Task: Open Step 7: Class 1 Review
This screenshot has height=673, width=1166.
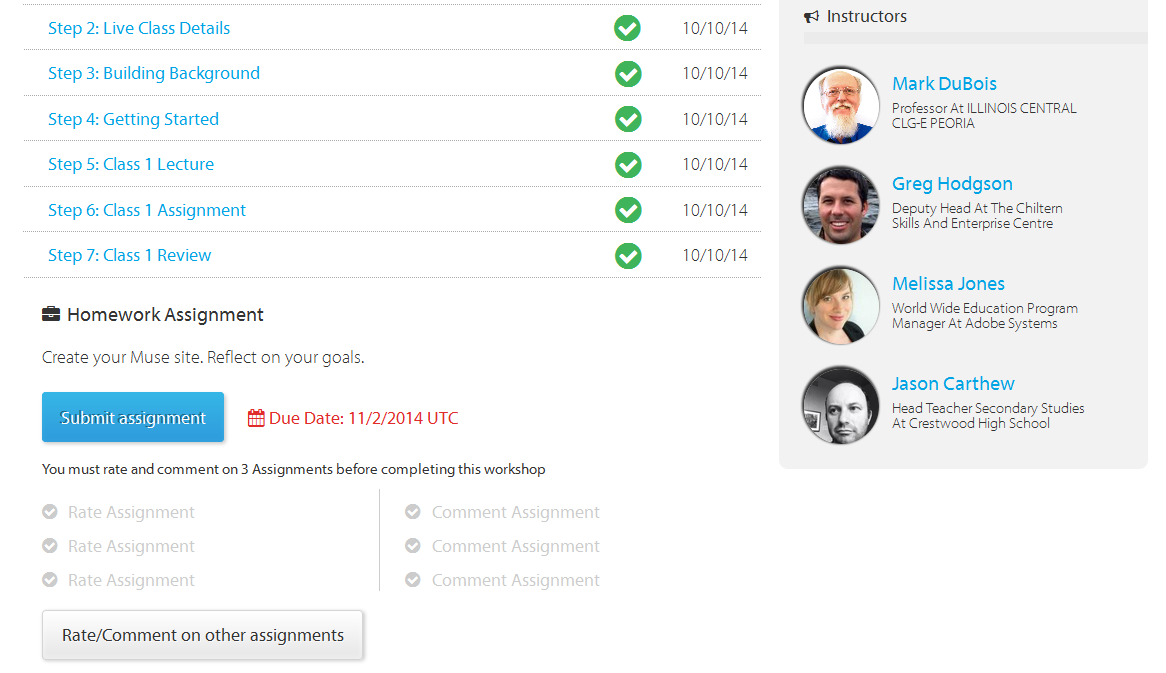Action: (129, 256)
